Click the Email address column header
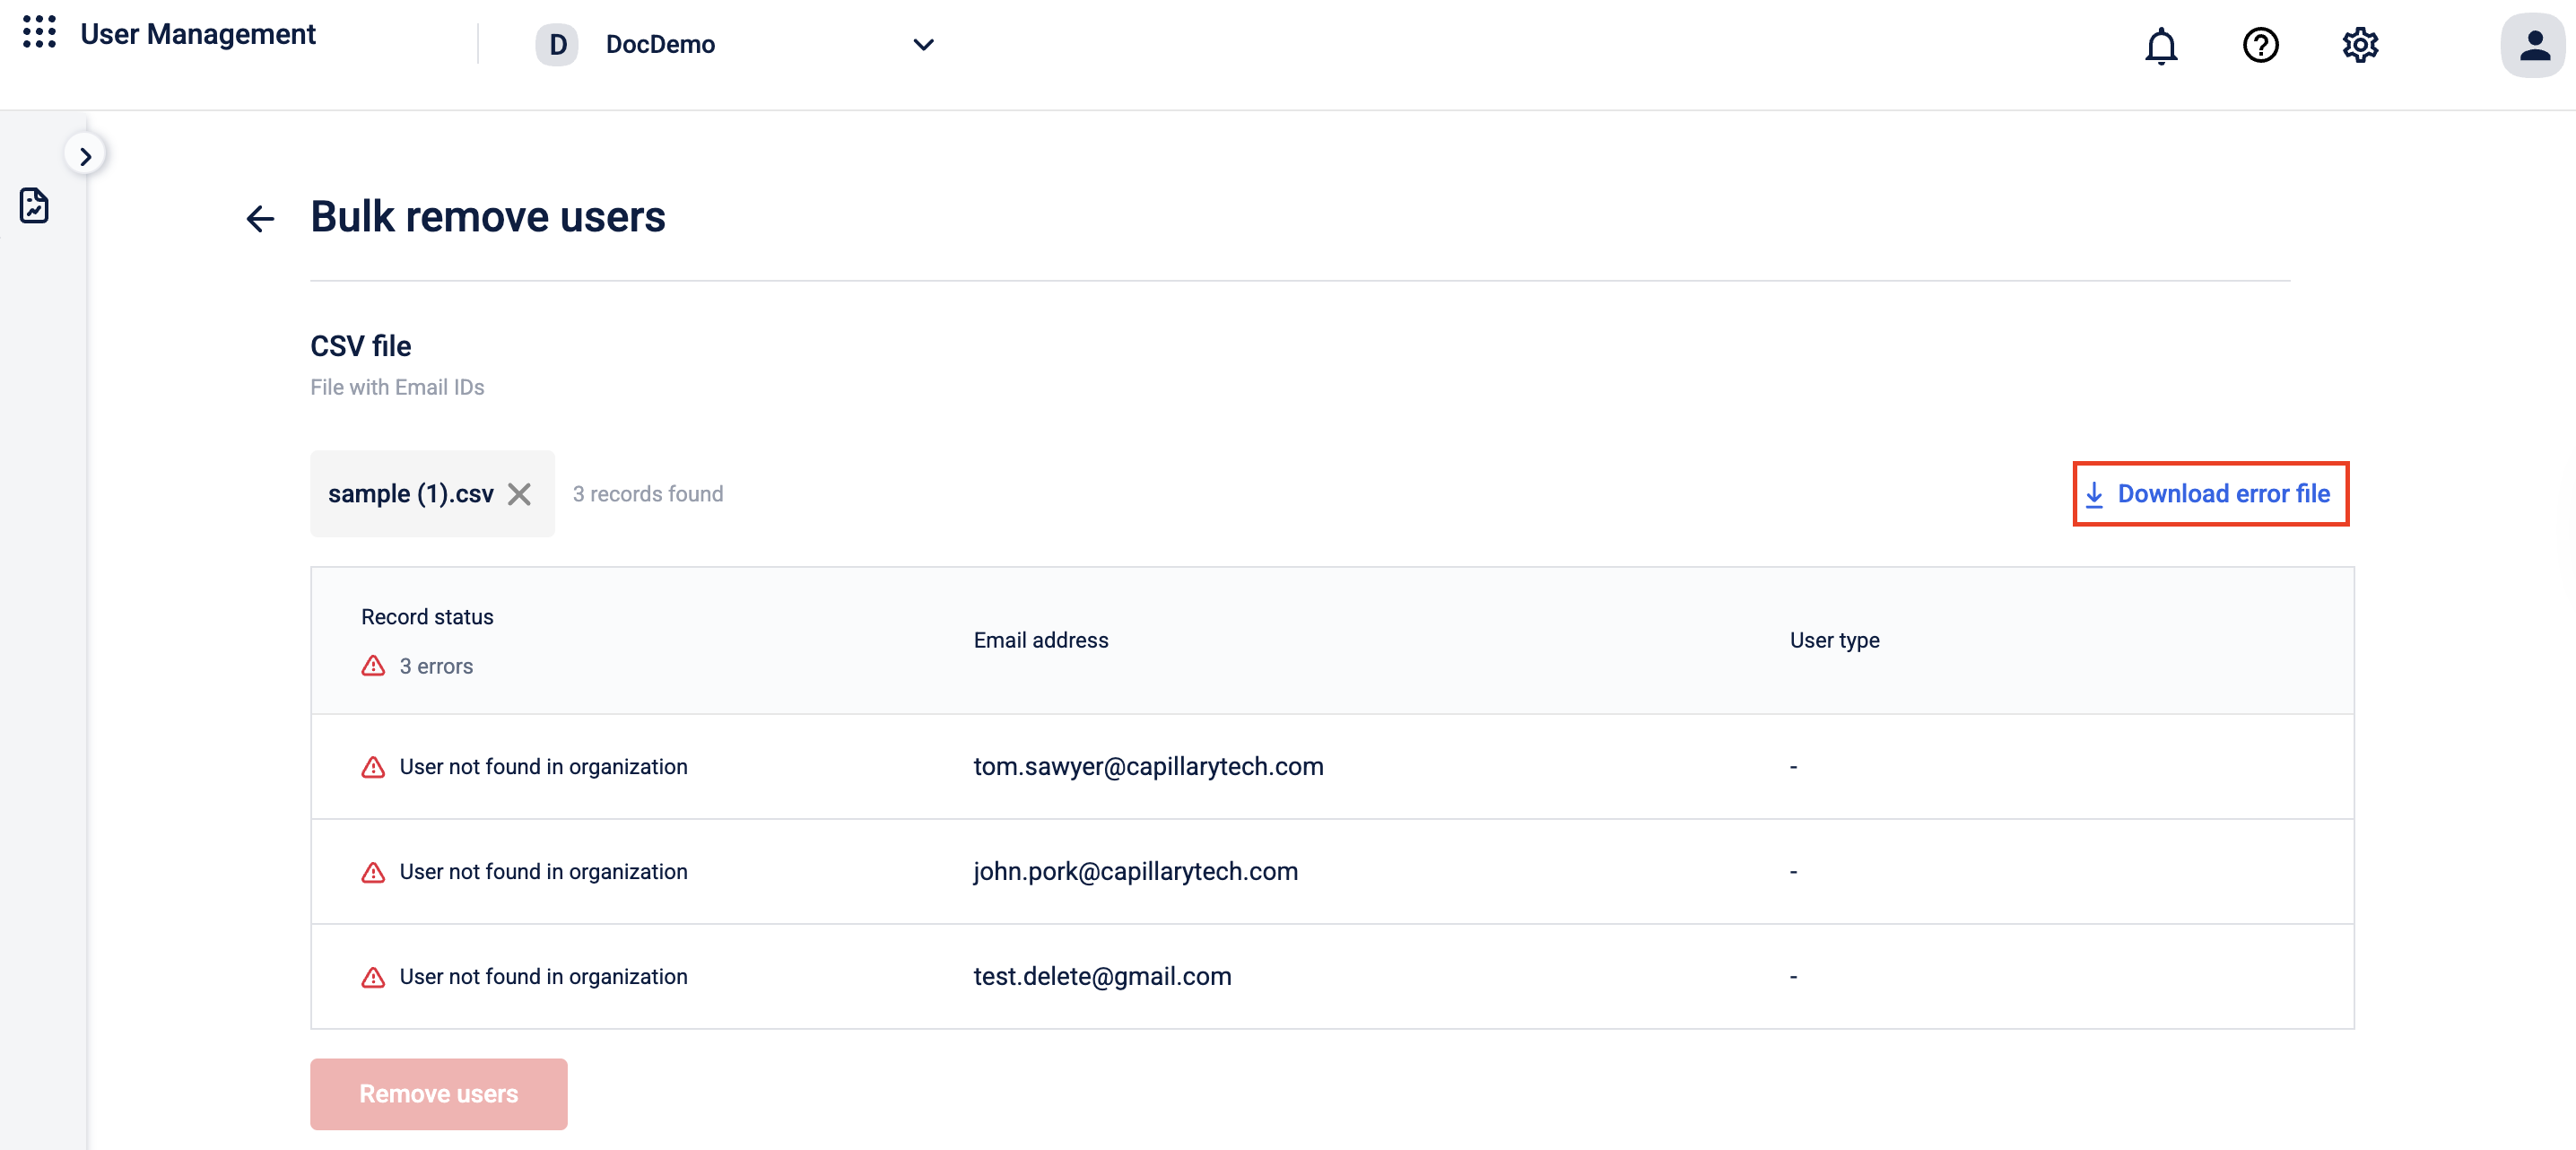The width and height of the screenshot is (2576, 1150). (x=1040, y=640)
